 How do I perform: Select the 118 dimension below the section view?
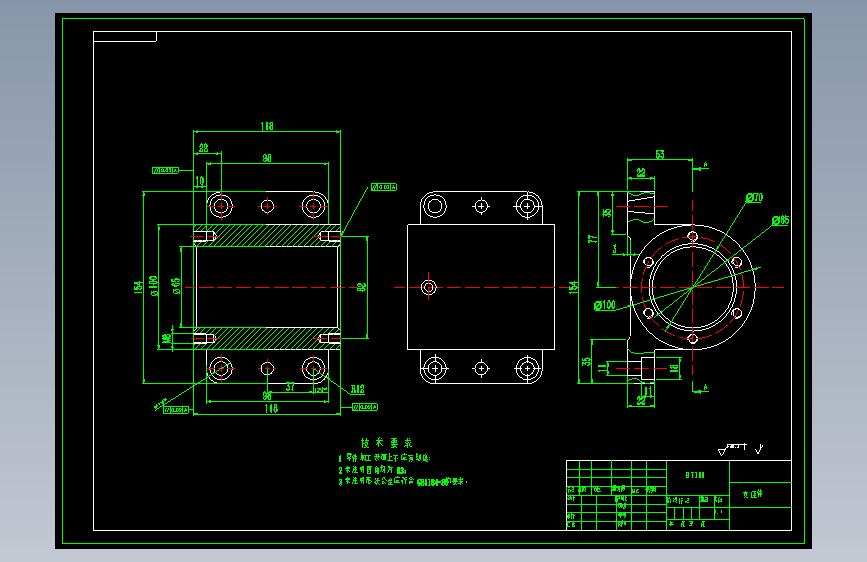click(271, 408)
